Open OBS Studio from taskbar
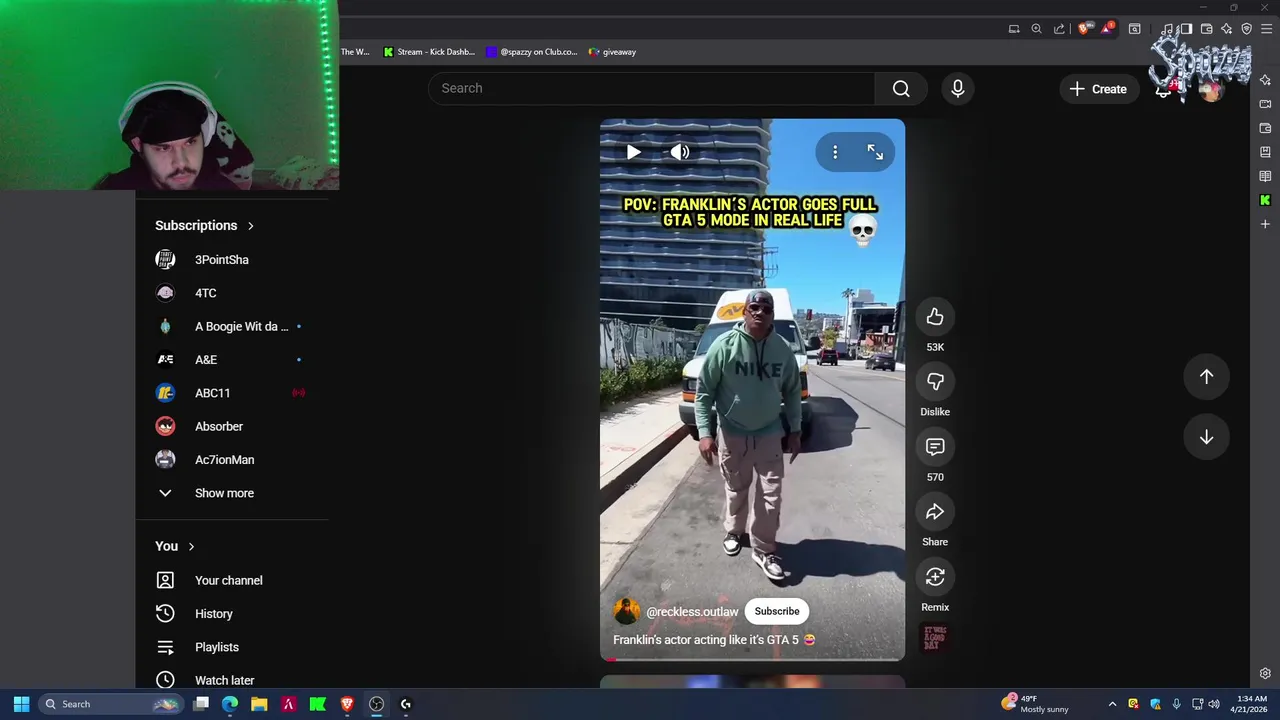Viewport: 1280px width, 720px height. click(x=376, y=704)
